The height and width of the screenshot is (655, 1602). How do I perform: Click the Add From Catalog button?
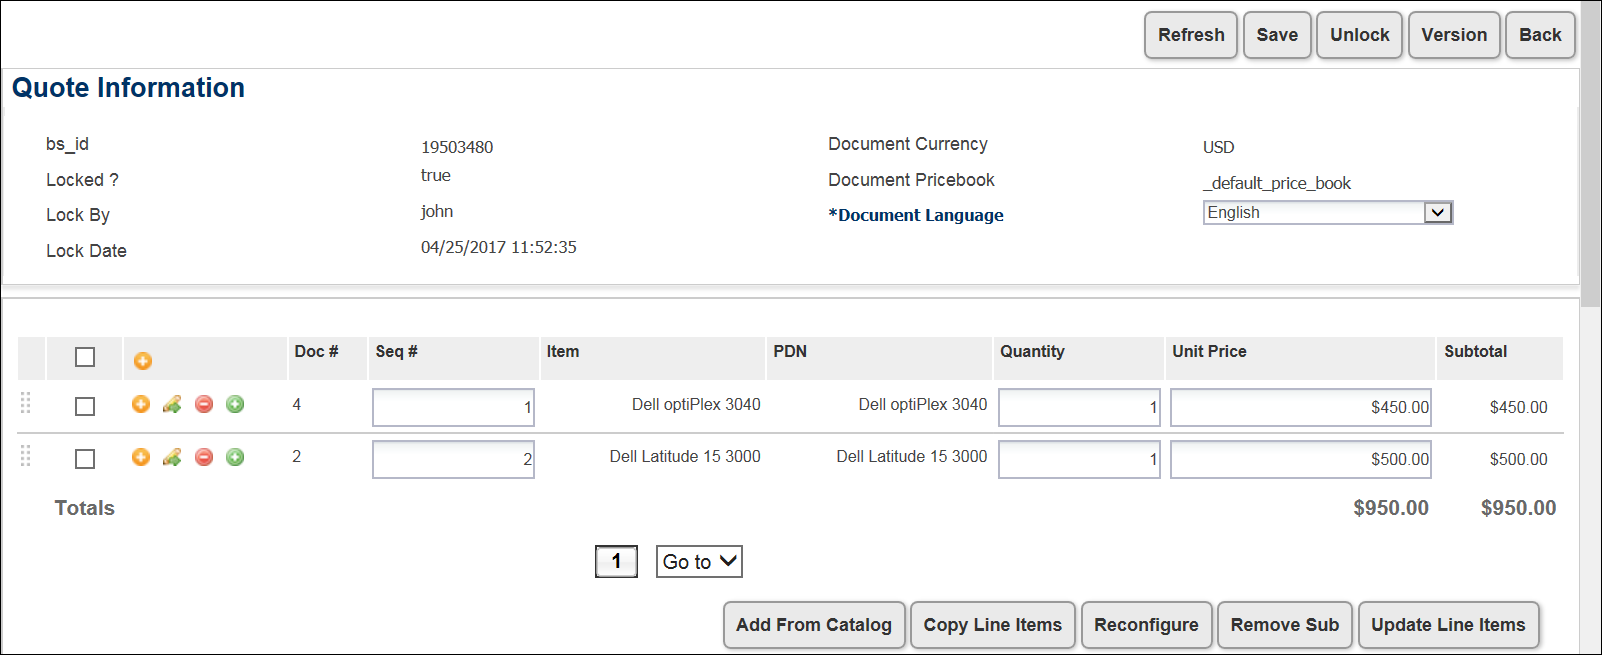pyautogui.click(x=813, y=625)
